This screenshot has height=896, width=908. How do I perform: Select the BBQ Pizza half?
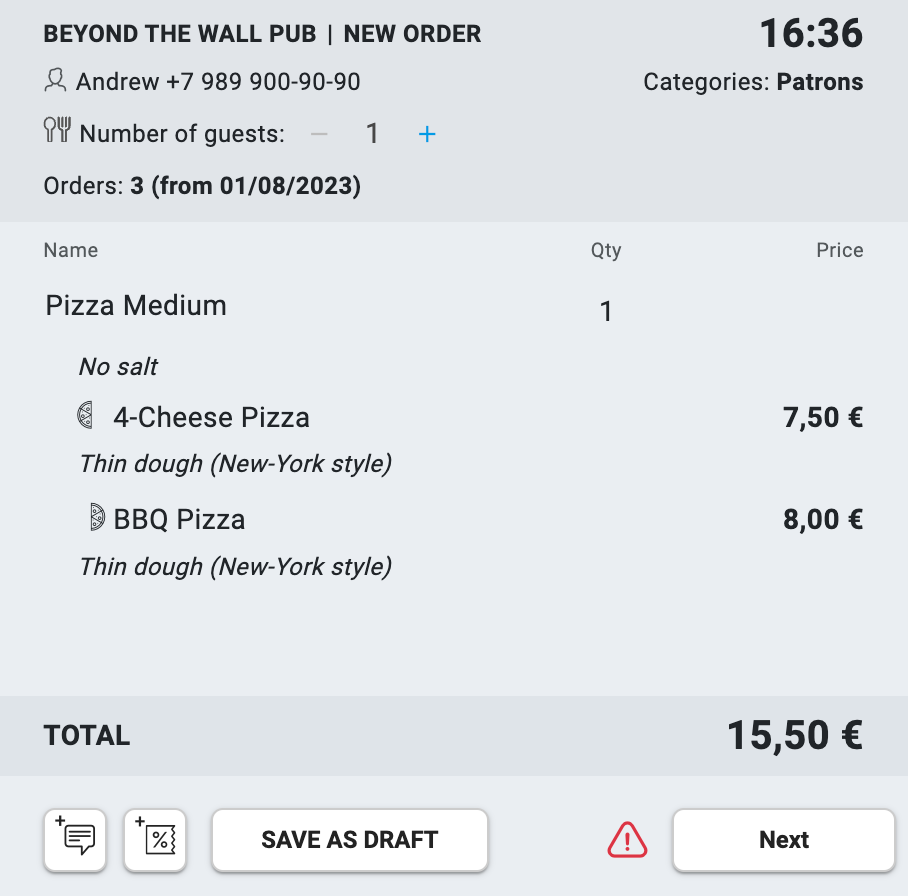point(179,520)
